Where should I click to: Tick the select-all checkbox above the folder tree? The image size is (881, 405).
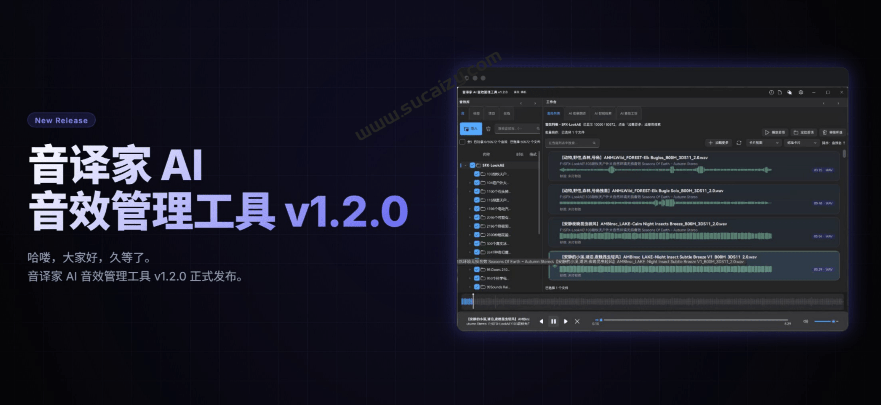tap(462, 142)
